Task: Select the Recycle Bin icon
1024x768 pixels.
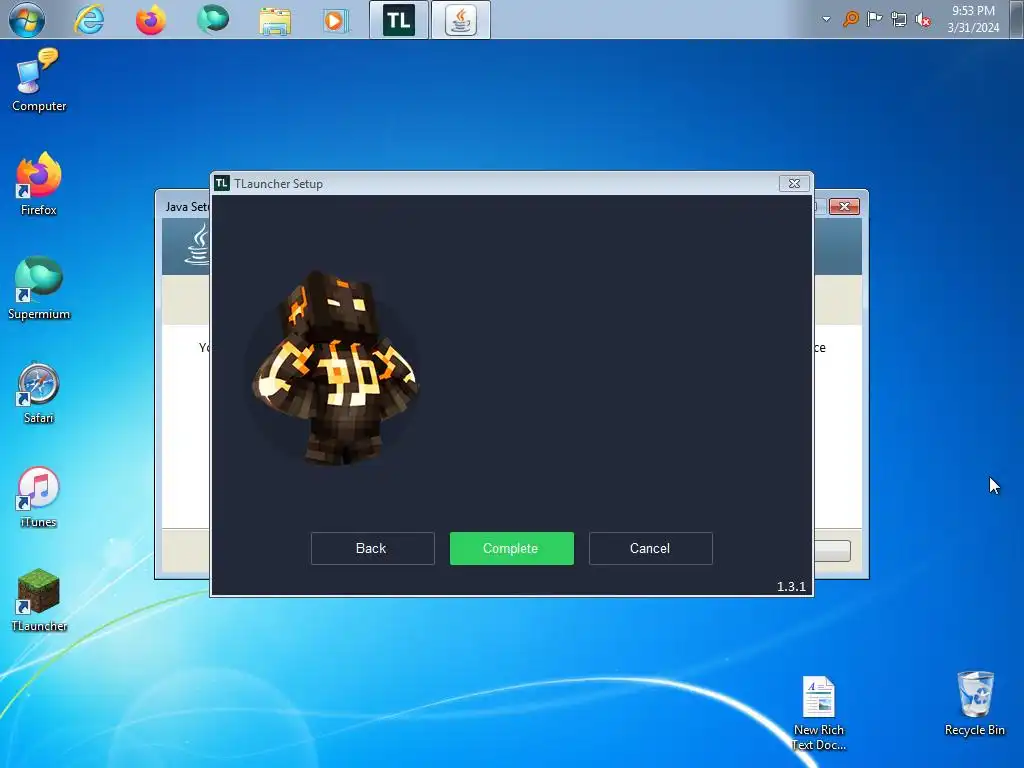Action: [x=974, y=704]
